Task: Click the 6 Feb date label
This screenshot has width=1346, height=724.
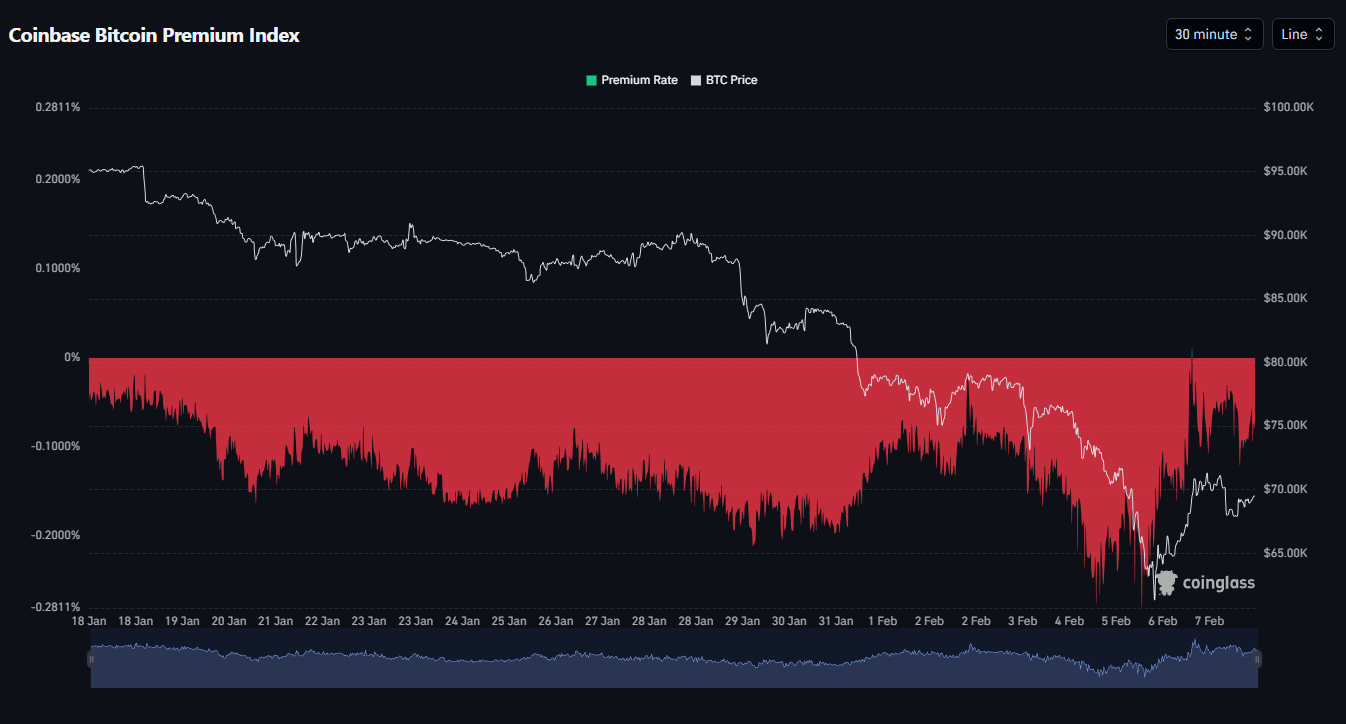Action: (1162, 621)
